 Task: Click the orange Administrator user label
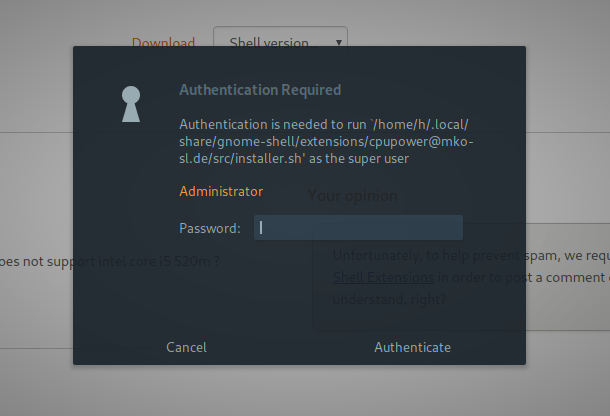(x=221, y=191)
